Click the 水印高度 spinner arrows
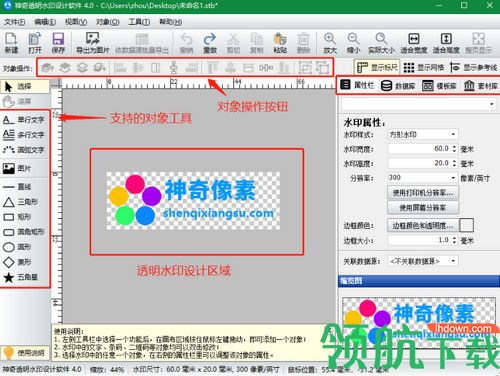 tap(454, 163)
